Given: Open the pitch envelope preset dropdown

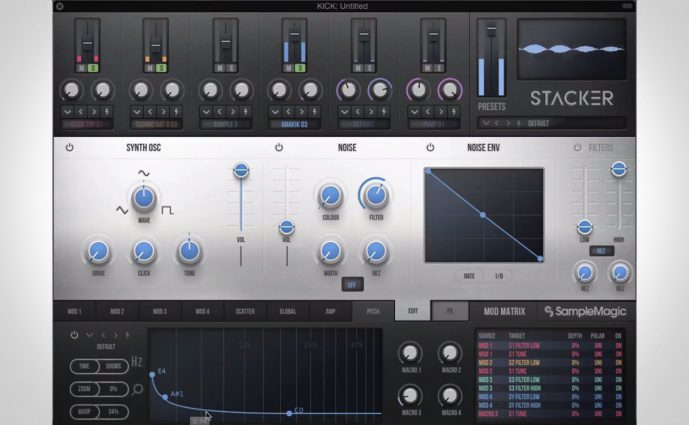Looking at the screenshot, I should [89, 335].
